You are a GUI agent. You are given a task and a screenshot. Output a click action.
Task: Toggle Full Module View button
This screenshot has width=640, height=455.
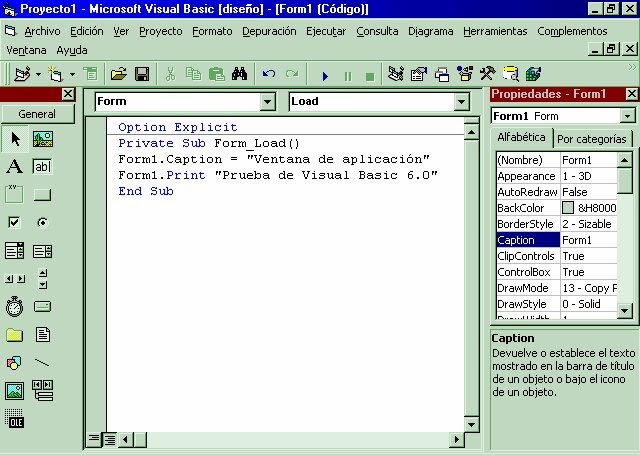coord(110,439)
